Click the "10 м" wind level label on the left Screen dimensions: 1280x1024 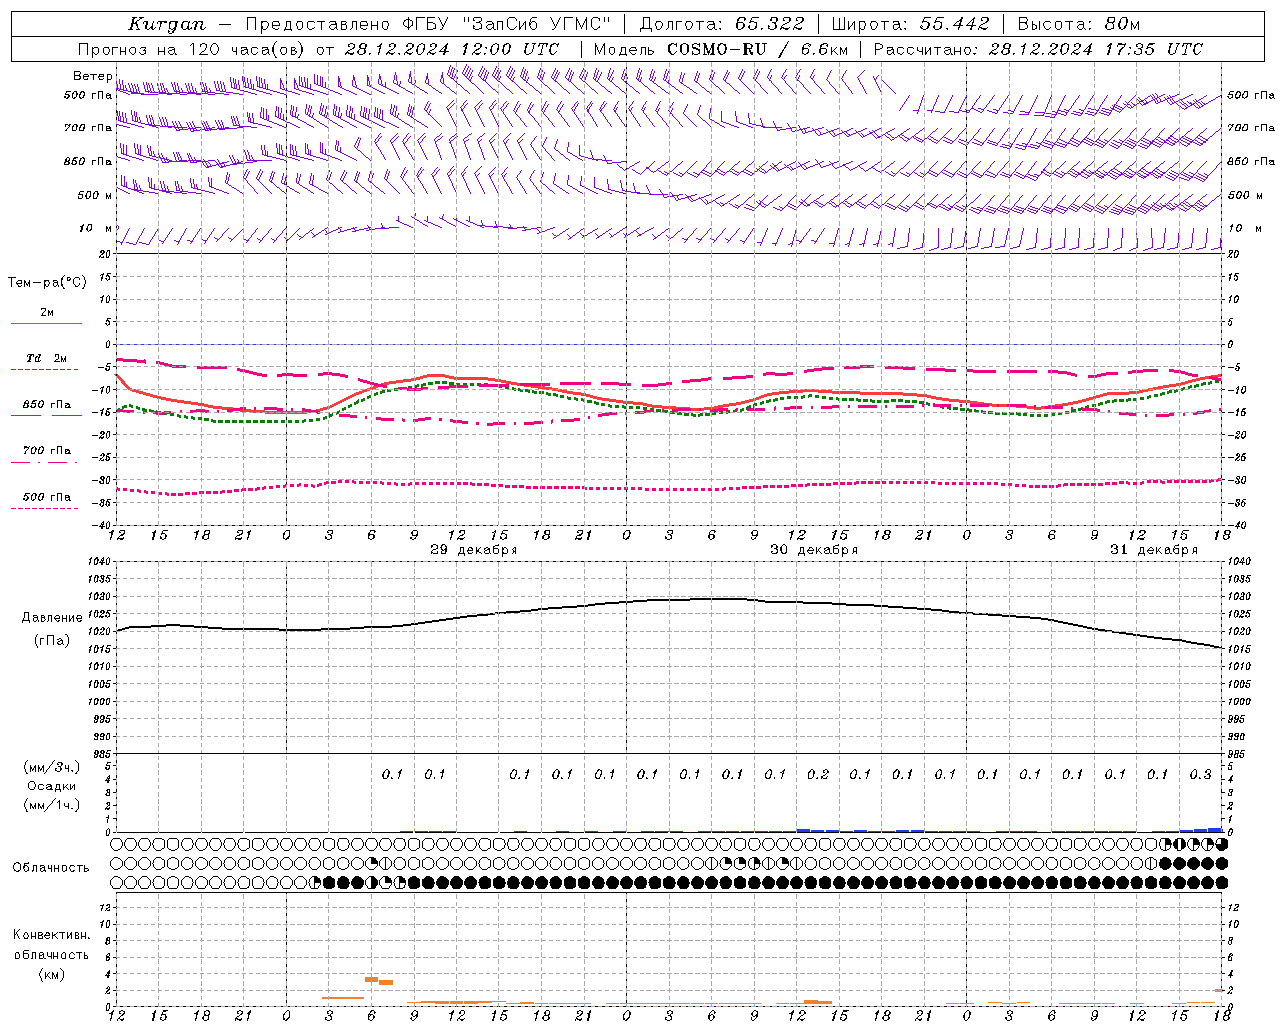(x=96, y=229)
